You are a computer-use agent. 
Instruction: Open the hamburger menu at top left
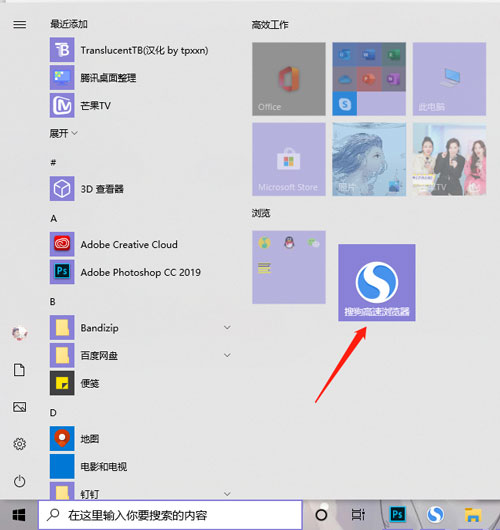(x=20, y=24)
